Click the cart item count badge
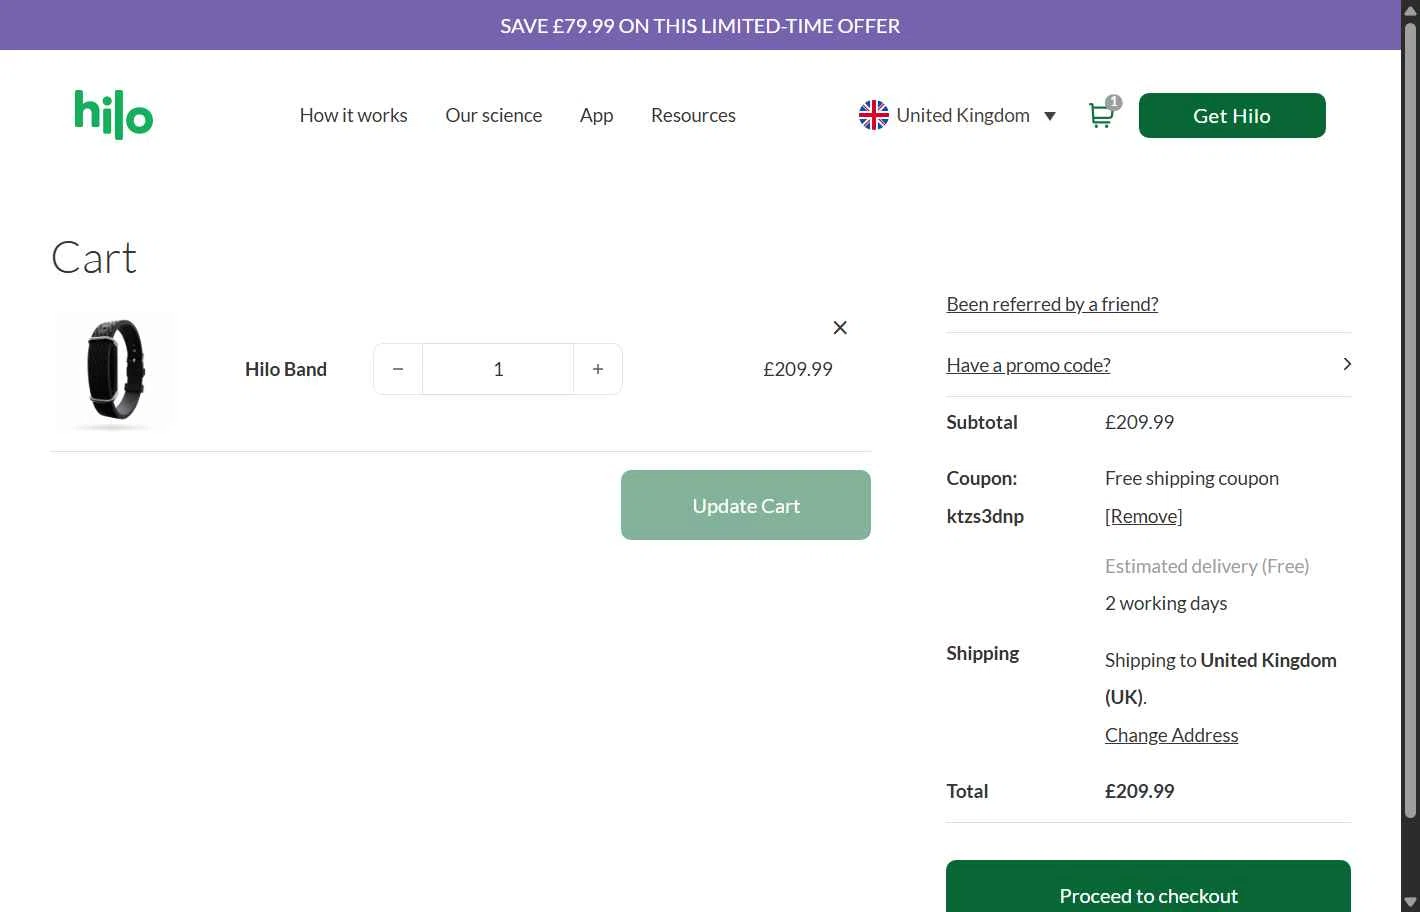This screenshot has height=912, width=1420. 1114,102
